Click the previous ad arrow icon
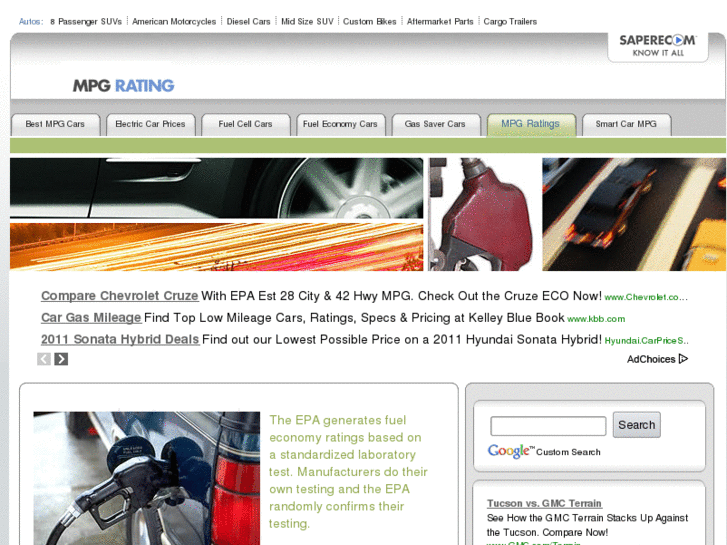Viewport: 727px width, 545px height. [x=44, y=359]
